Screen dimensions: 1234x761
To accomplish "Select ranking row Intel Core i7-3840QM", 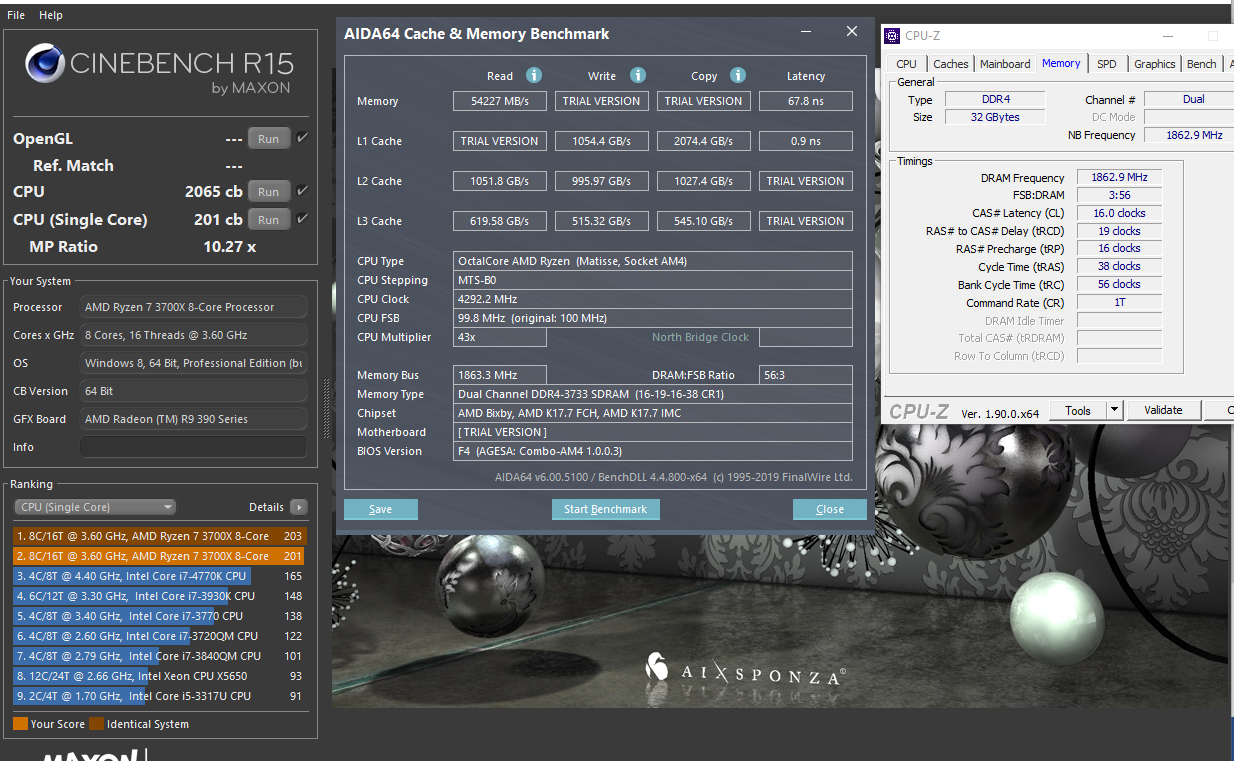I will 160,656.
